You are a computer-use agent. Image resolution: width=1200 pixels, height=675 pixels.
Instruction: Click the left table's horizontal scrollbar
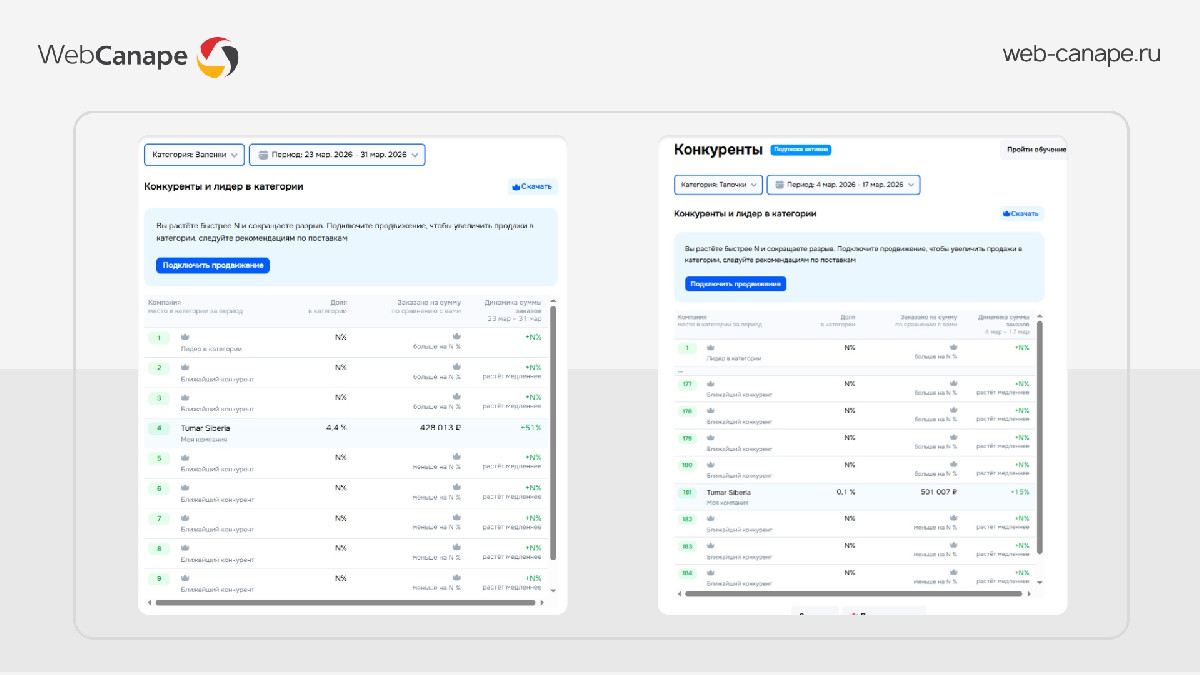click(344, 603)
